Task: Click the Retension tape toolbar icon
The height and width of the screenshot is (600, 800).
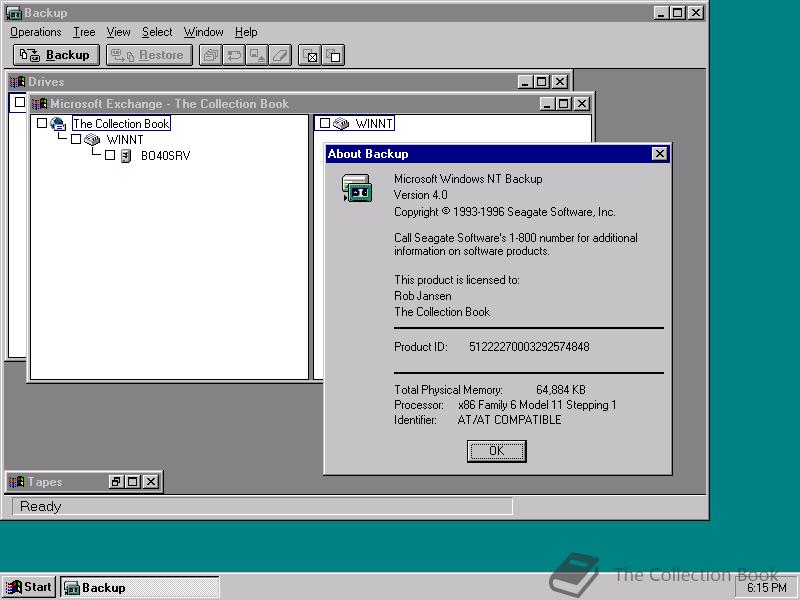Action: (234, 55)
